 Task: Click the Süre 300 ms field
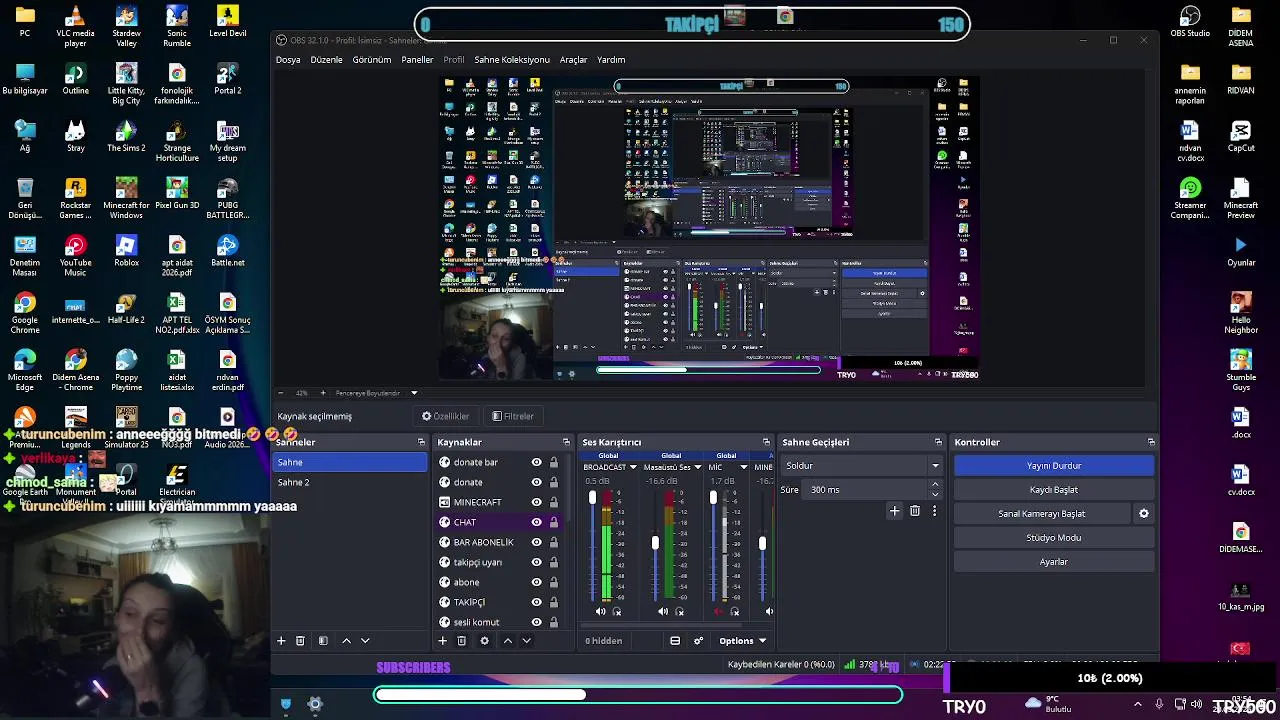(x=866, y=490)
